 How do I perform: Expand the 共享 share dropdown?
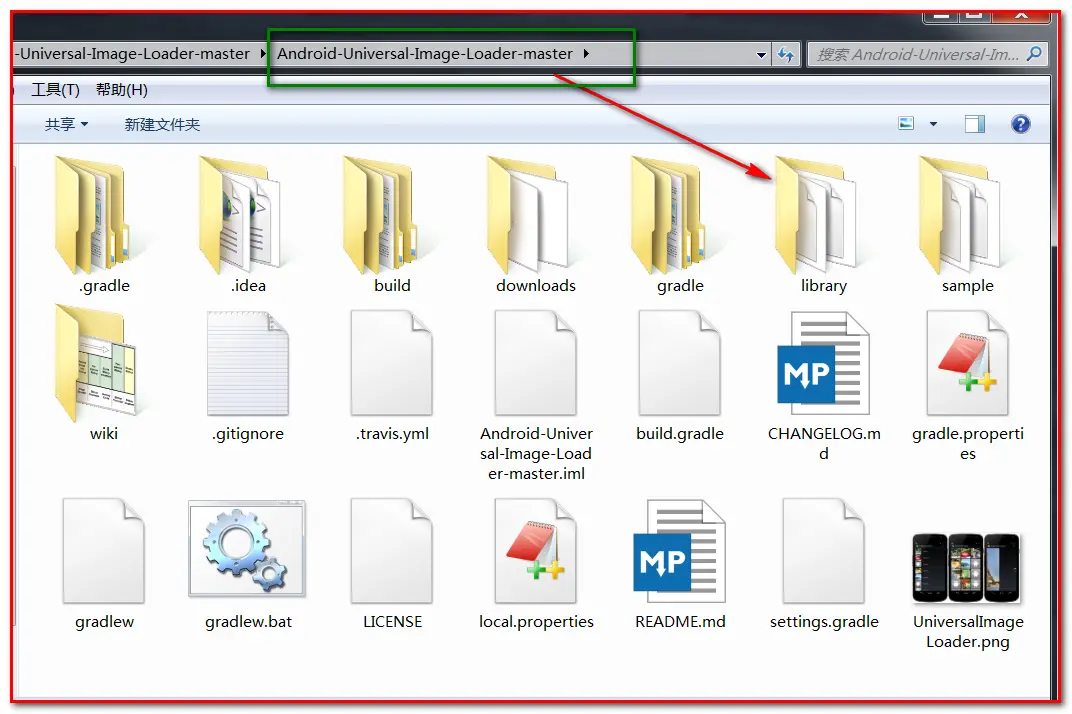click(66, 124)
